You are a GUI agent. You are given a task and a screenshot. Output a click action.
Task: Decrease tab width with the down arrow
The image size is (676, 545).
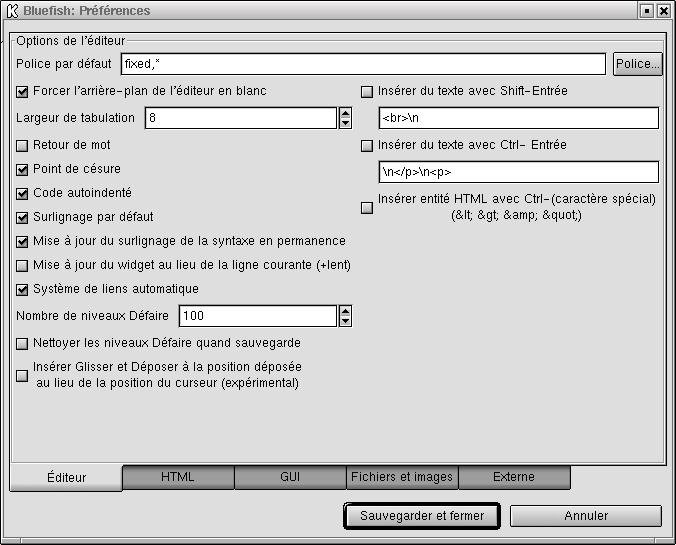(x=345, y=123)
